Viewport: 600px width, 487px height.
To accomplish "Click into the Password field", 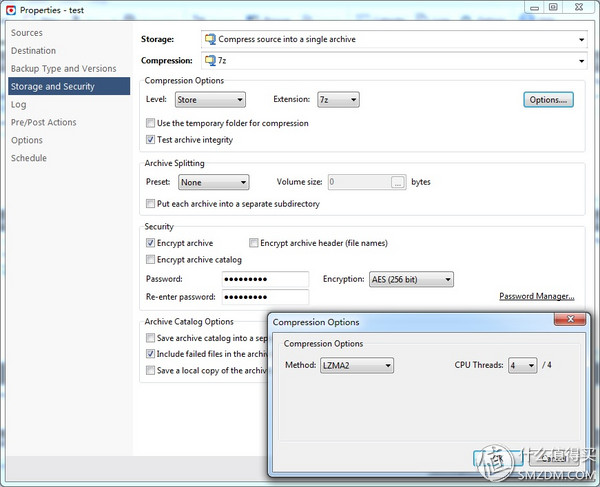I will click(x=264, y=279).
